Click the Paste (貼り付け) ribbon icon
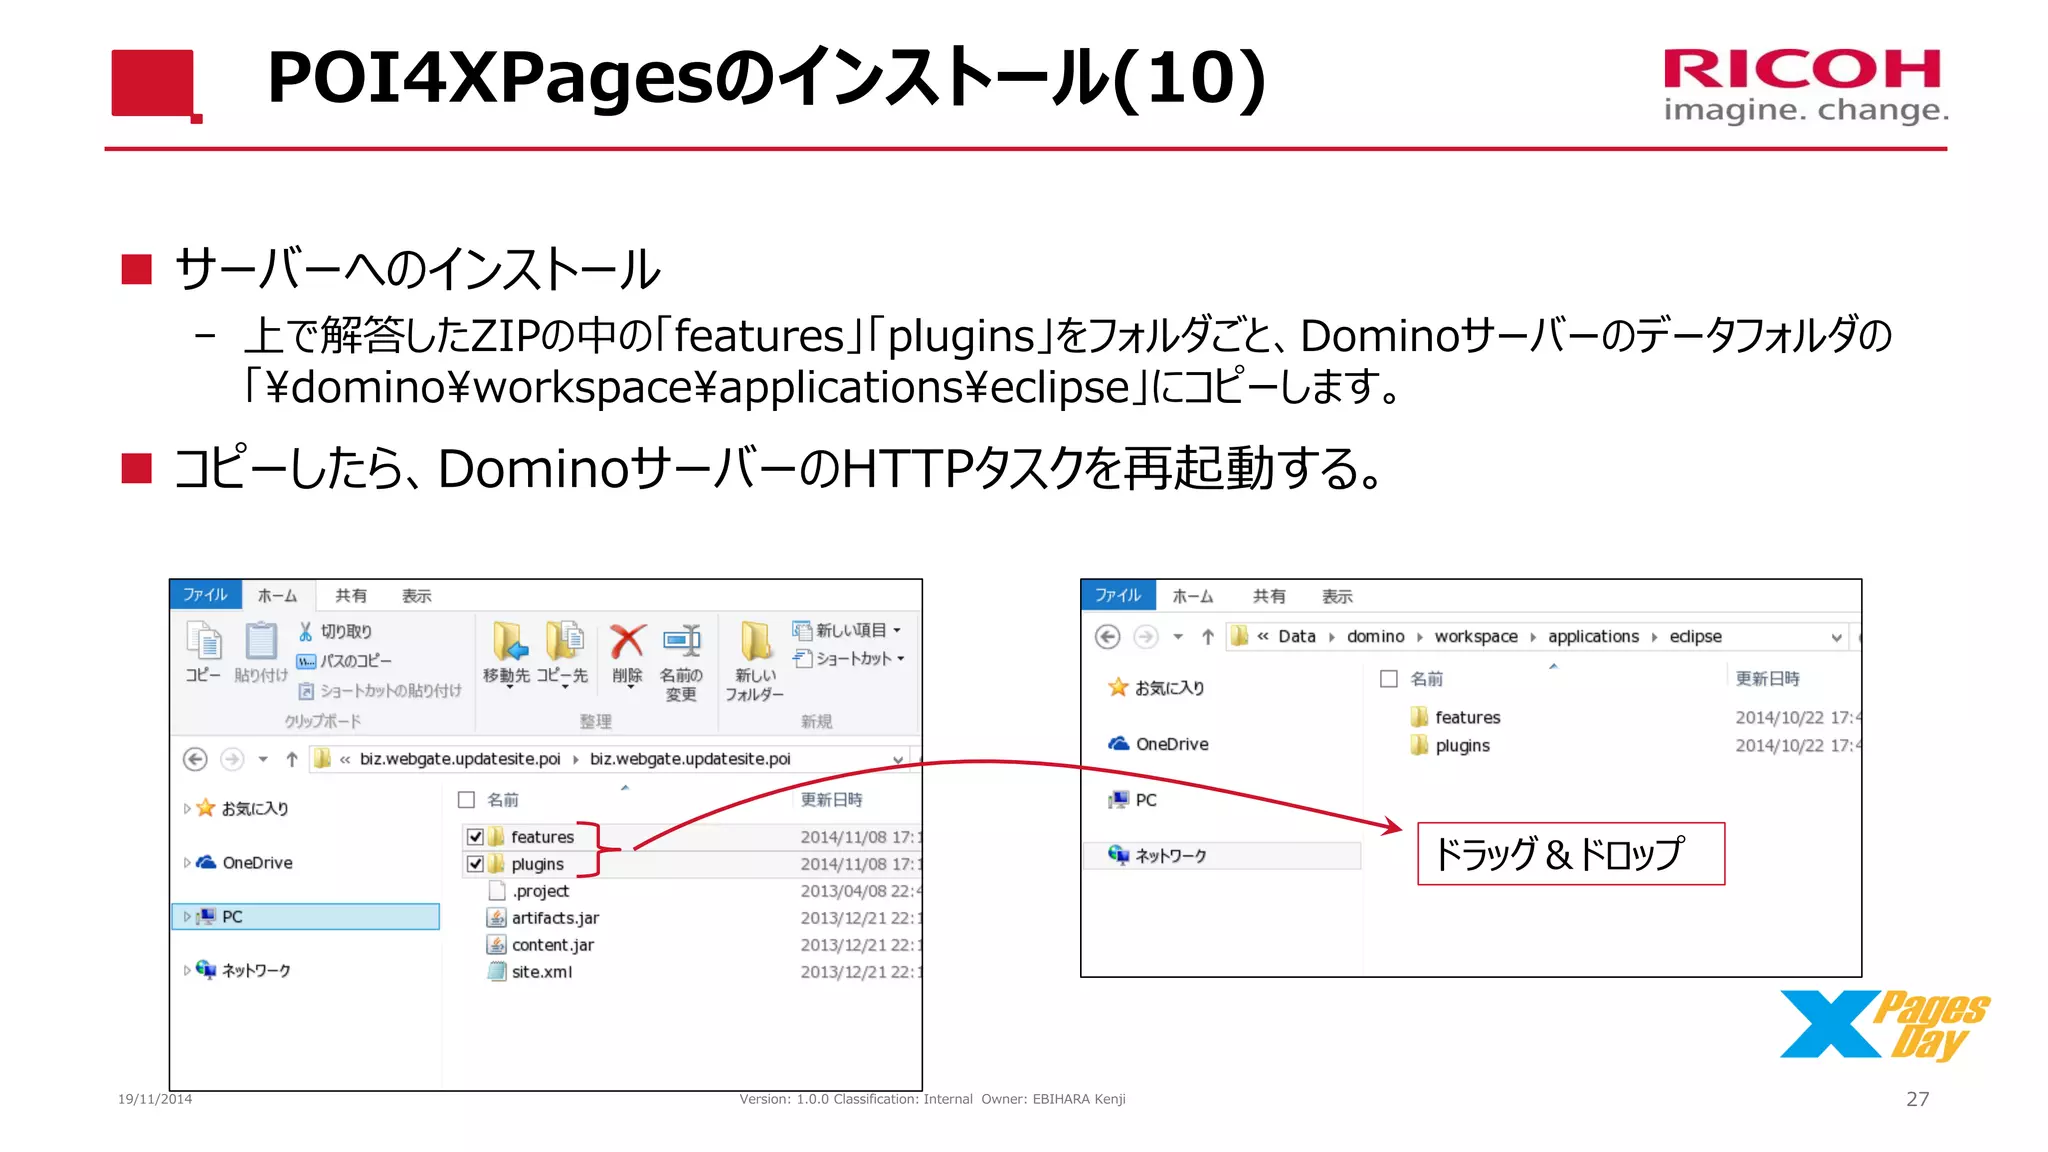Screen dimensions: 2048x1152 coord(261,651)
